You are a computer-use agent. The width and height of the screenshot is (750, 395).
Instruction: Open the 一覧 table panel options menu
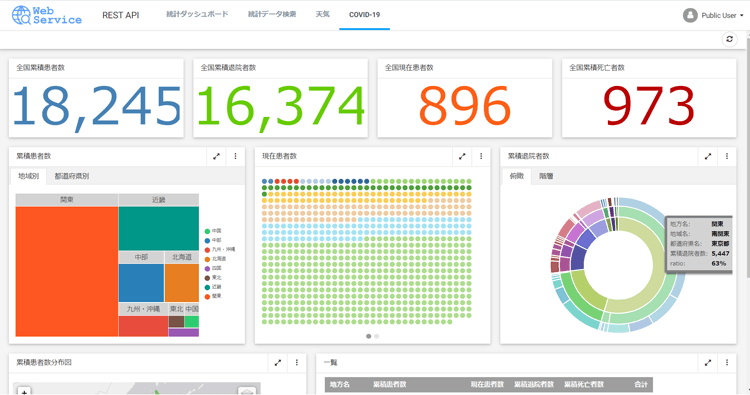coord(727,363)
